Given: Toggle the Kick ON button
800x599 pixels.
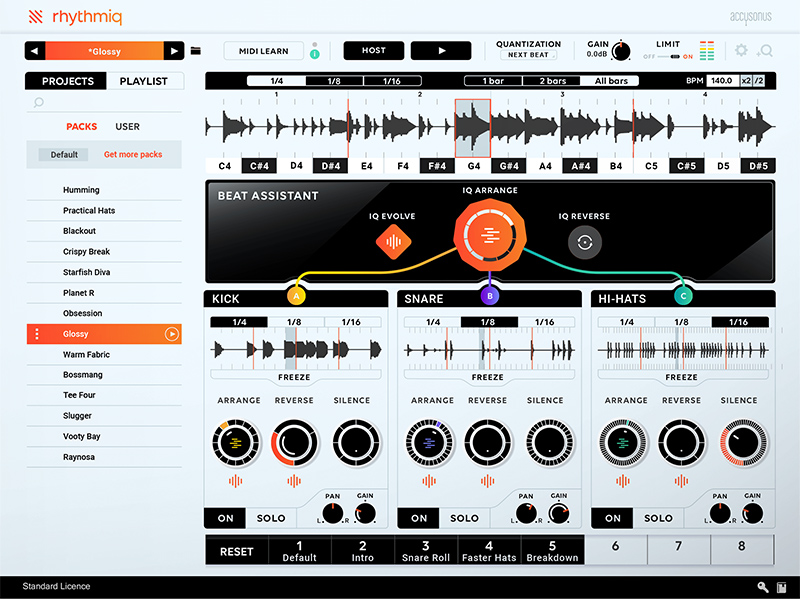Looking at the screenshot, I should (223, 518).
